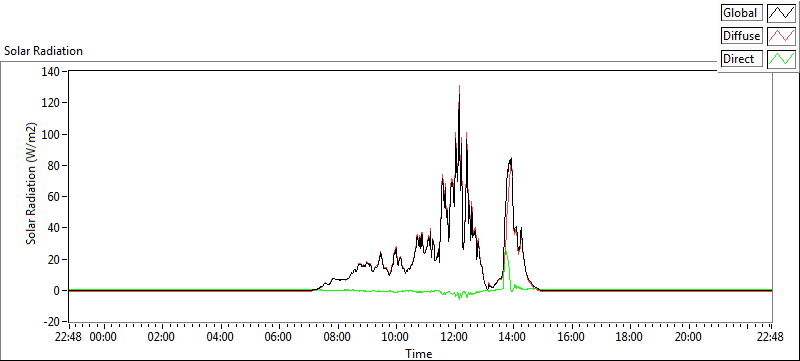The width and height of the screenshot is (800, 361).
Task: Select the 80 y-axis value
Action: tap(54, 166)
